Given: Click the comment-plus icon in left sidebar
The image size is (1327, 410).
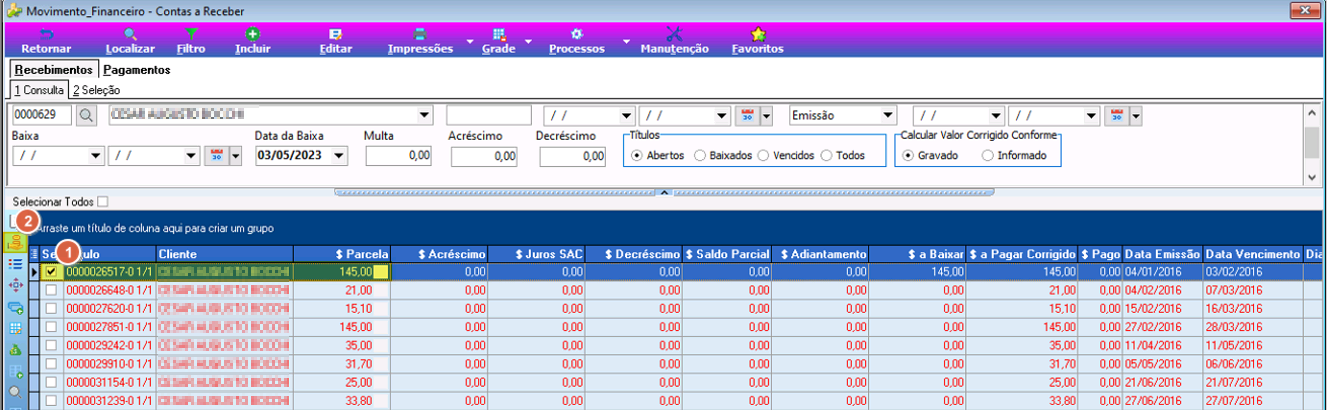Looking at the screenshot, I should pyautogui.click(x=14, y=307).
